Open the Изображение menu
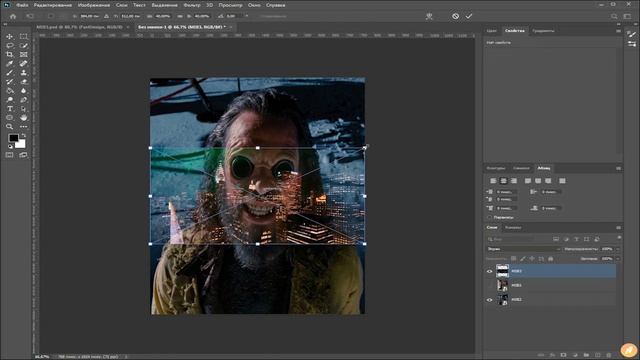This screenshot has width=640, height=360. pyautogui.click(x=93, y=5)
